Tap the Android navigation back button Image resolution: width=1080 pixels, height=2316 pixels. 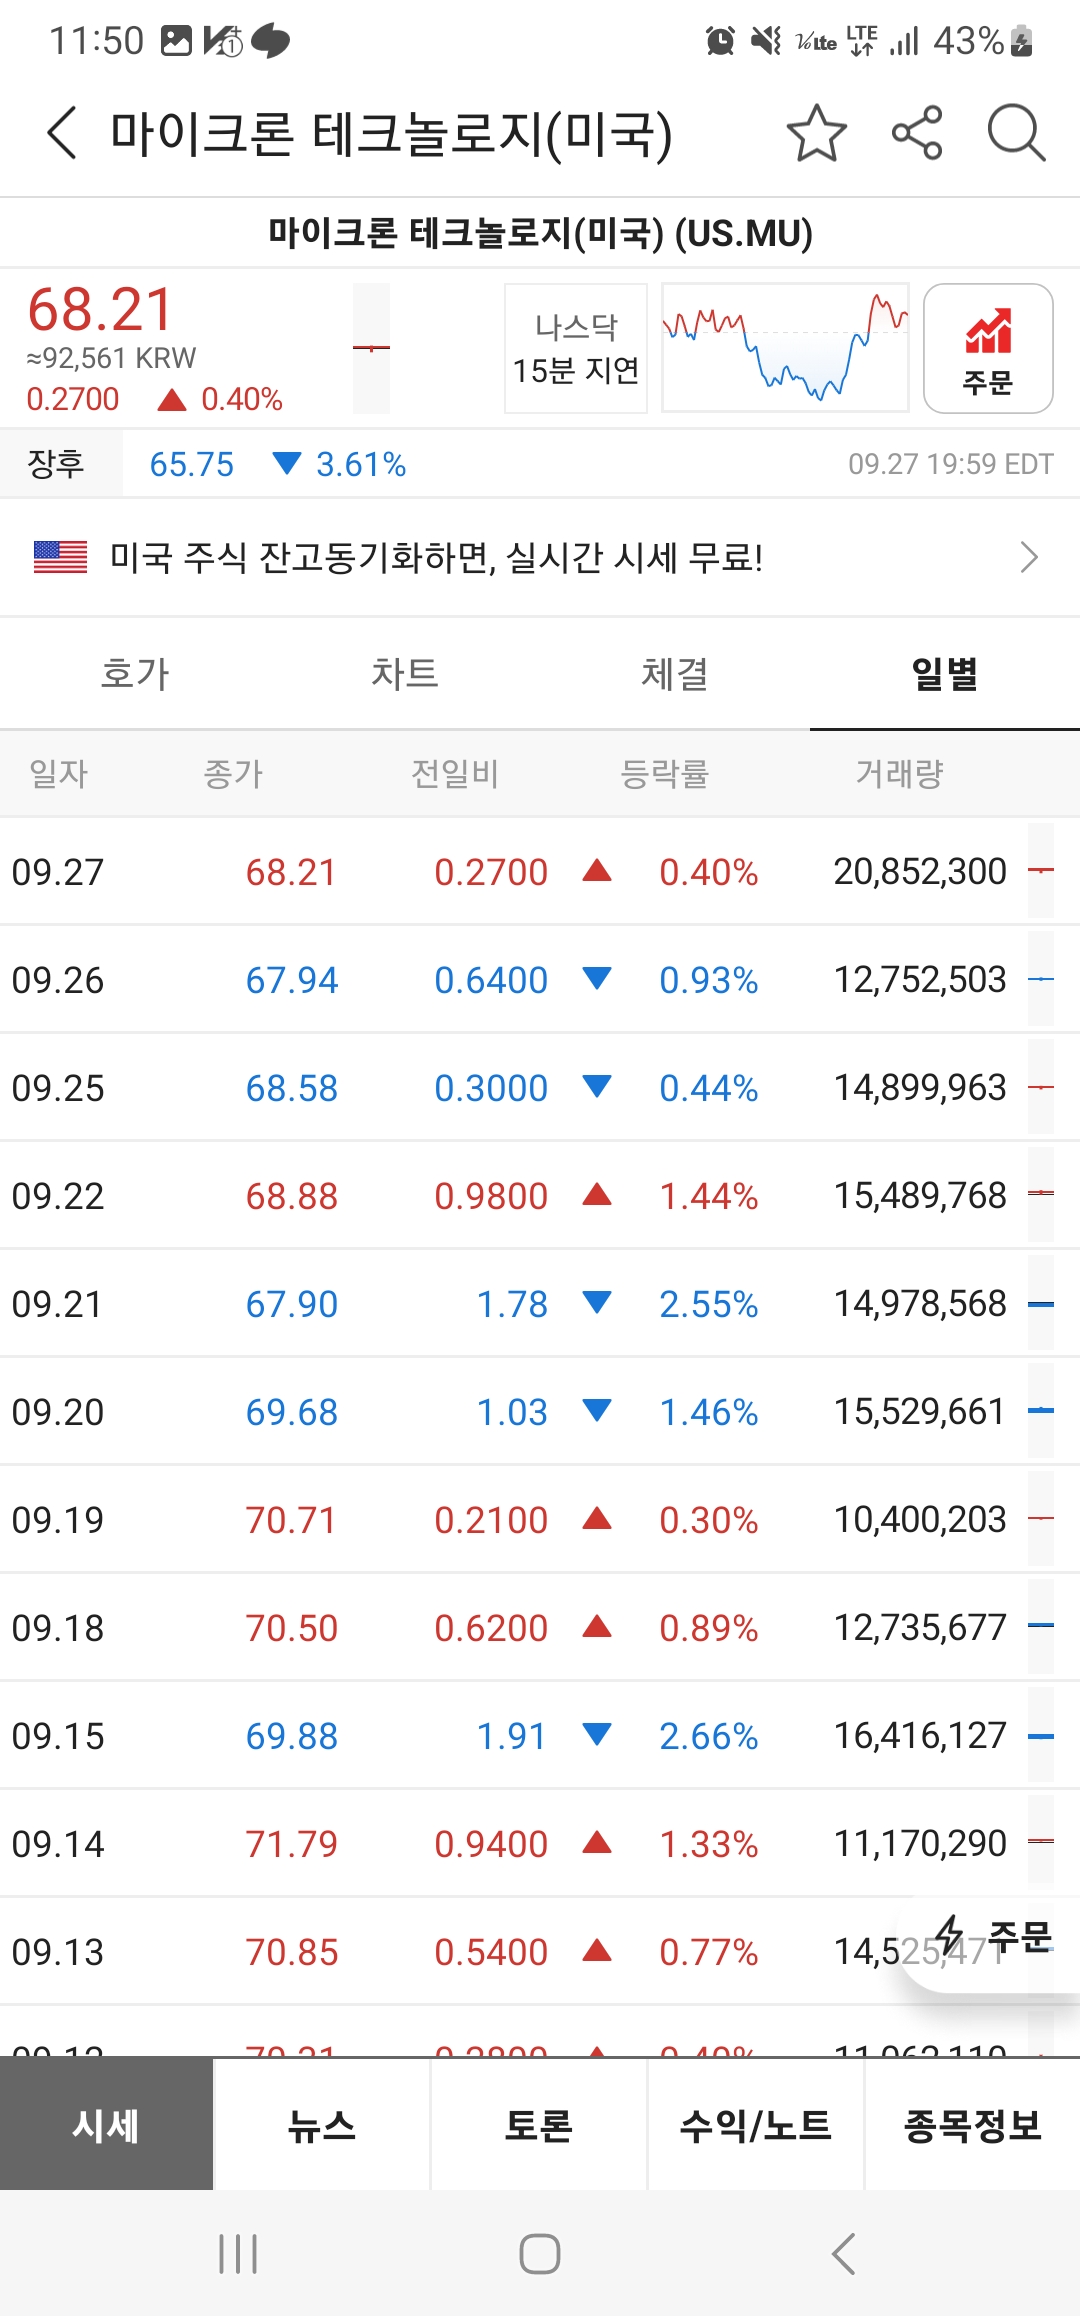(843, 2254)
